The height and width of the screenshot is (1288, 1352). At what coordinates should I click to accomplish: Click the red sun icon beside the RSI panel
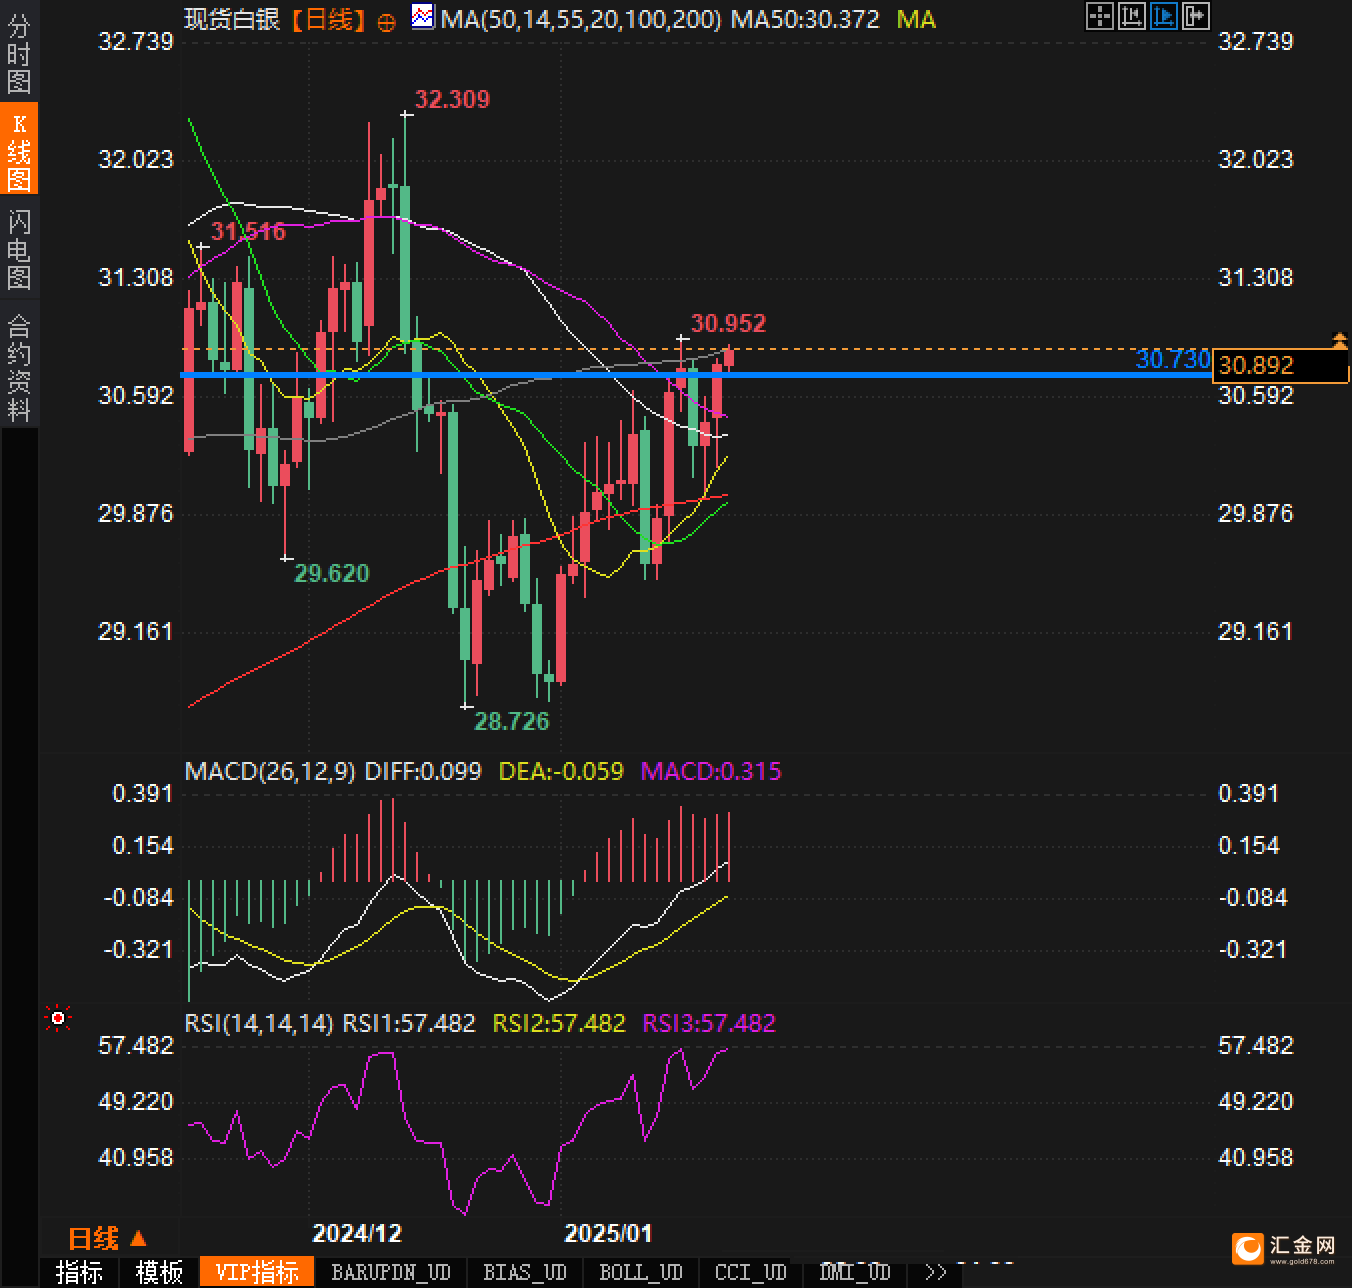[58, 1019]
